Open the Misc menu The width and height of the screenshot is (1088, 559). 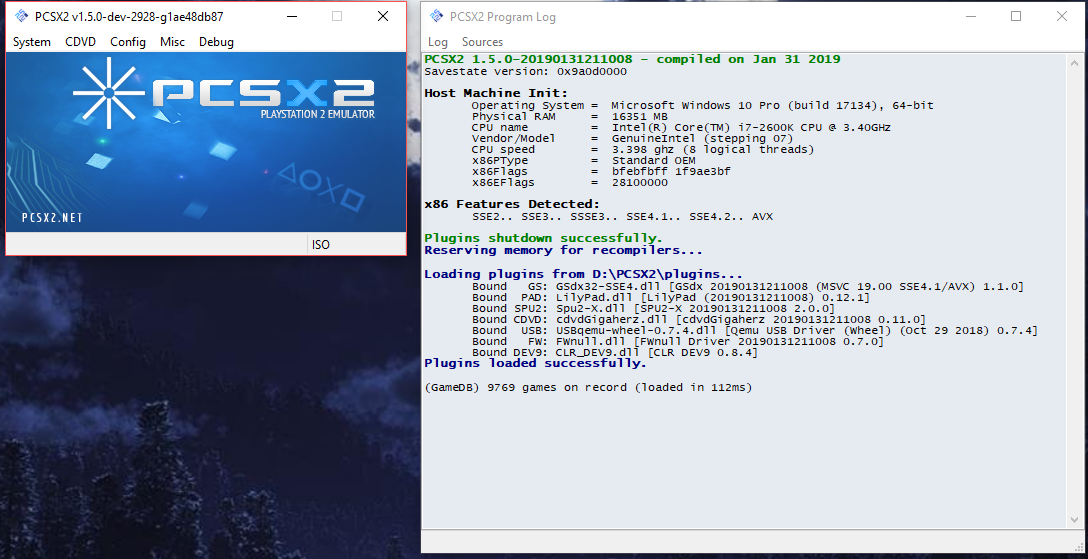click(x=172, y=42)
